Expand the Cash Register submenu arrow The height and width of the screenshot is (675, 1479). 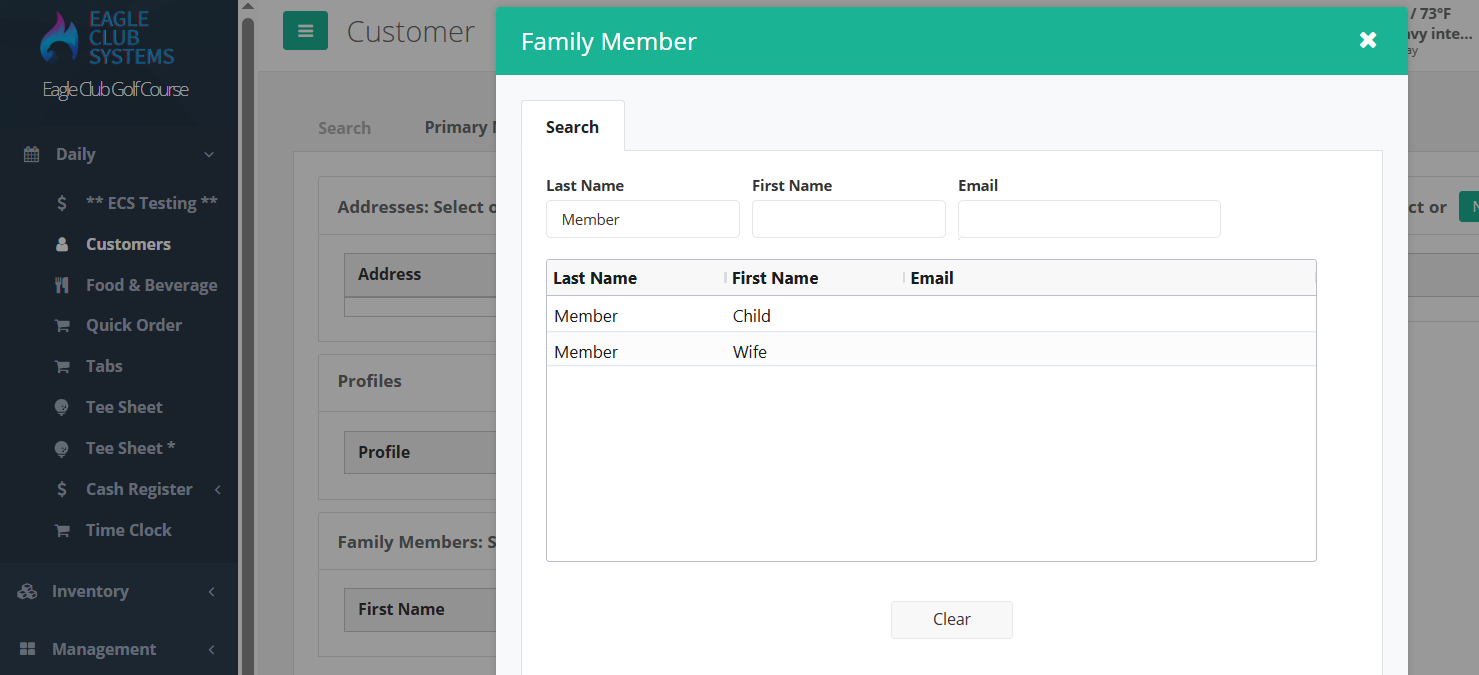pos(217,489)
